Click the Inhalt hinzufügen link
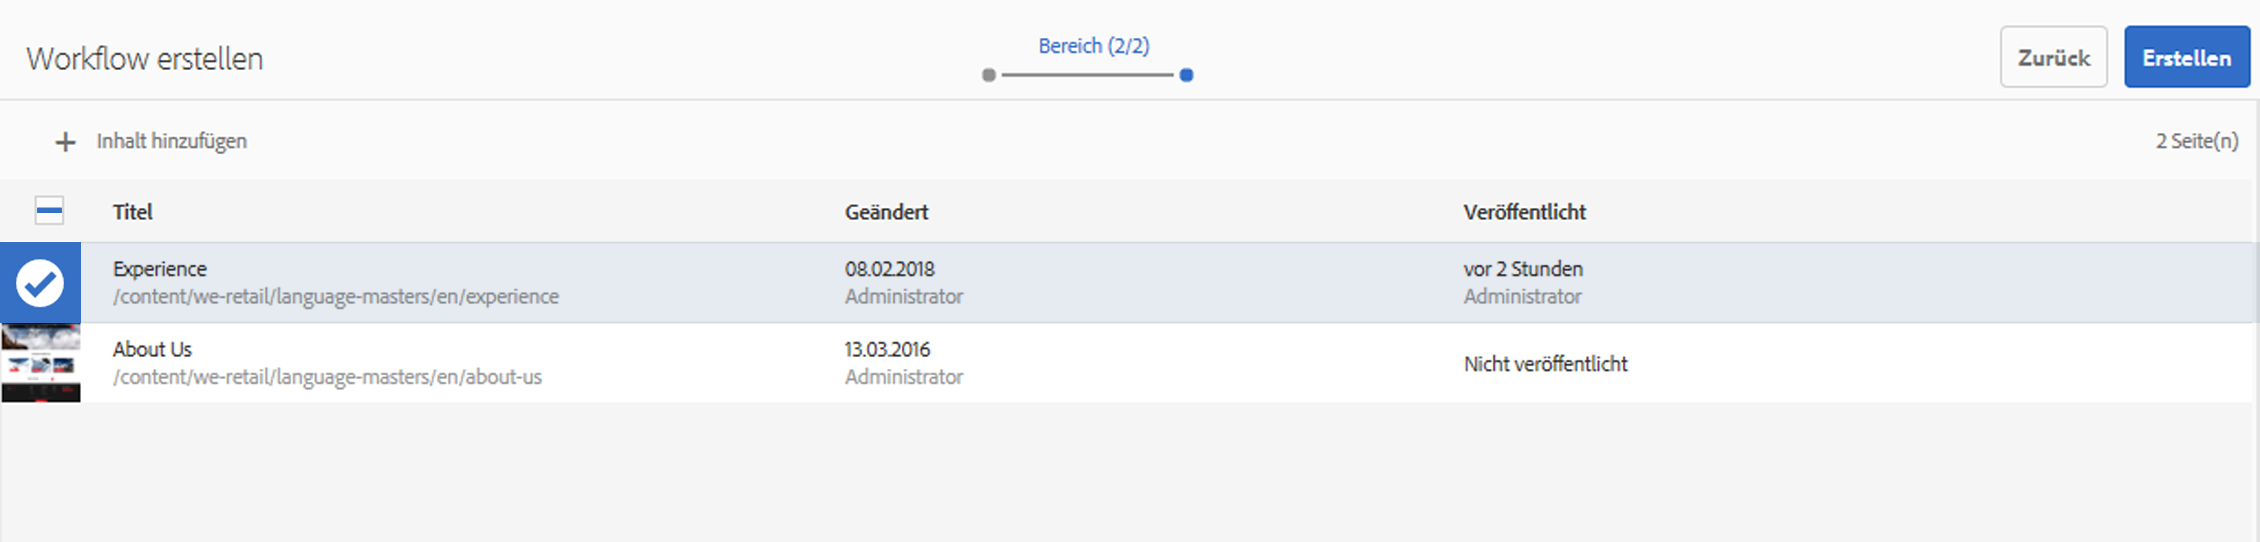2260x542 pixels. [x=172, y=141]
